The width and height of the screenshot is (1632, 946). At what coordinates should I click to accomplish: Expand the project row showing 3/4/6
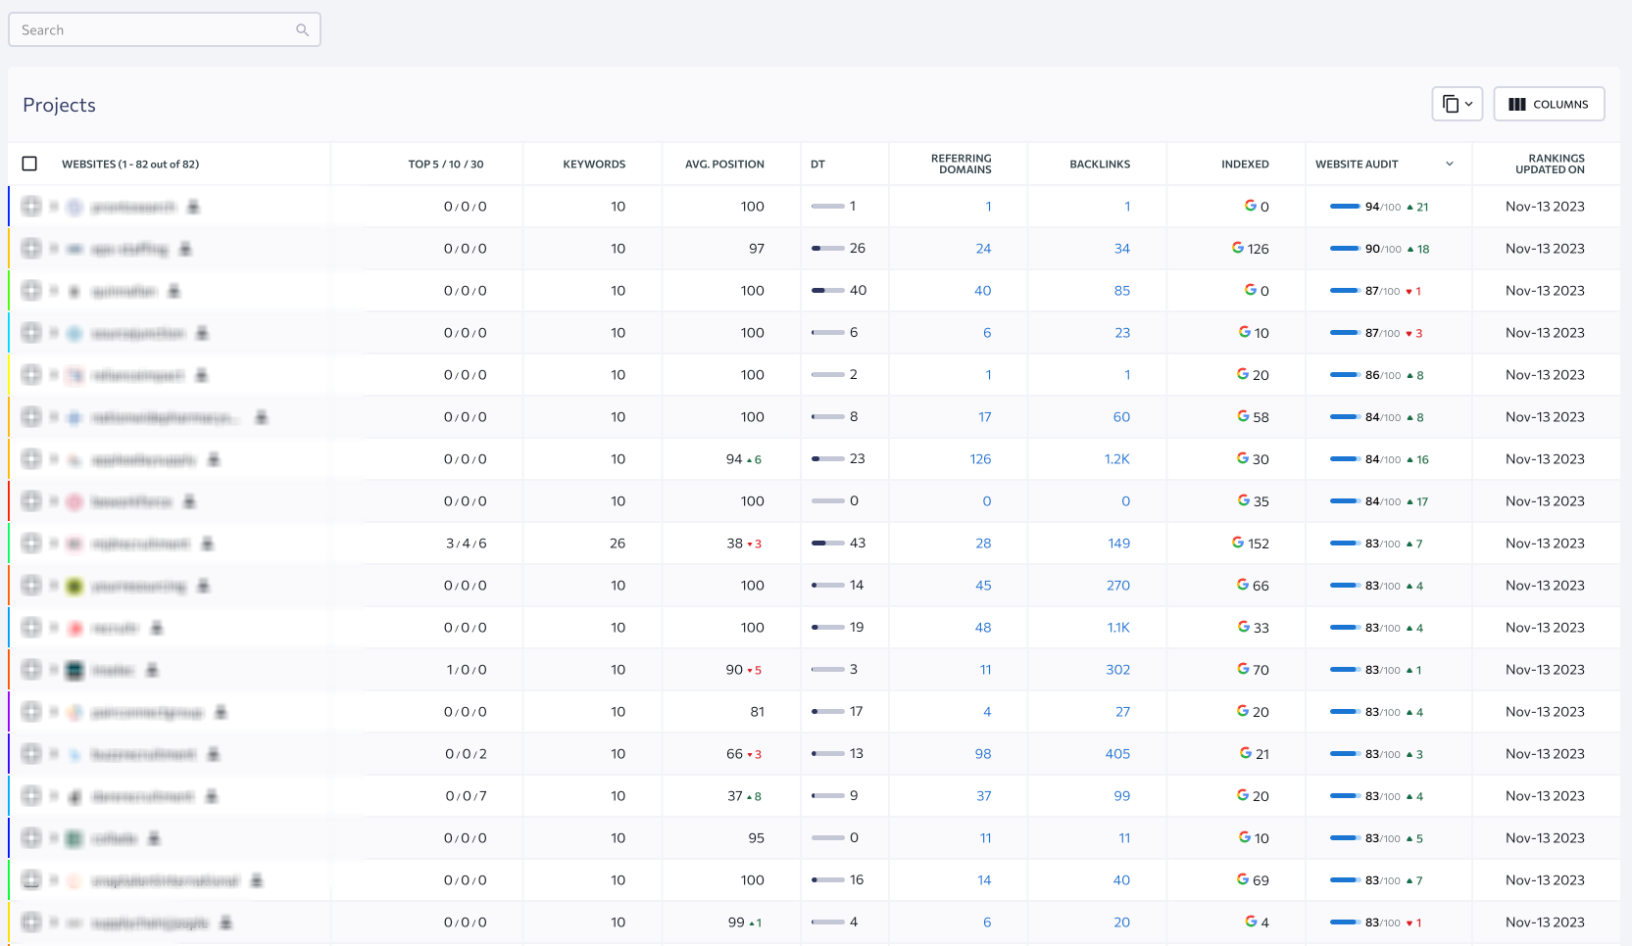pyautogui.click(x=31, y=543)
